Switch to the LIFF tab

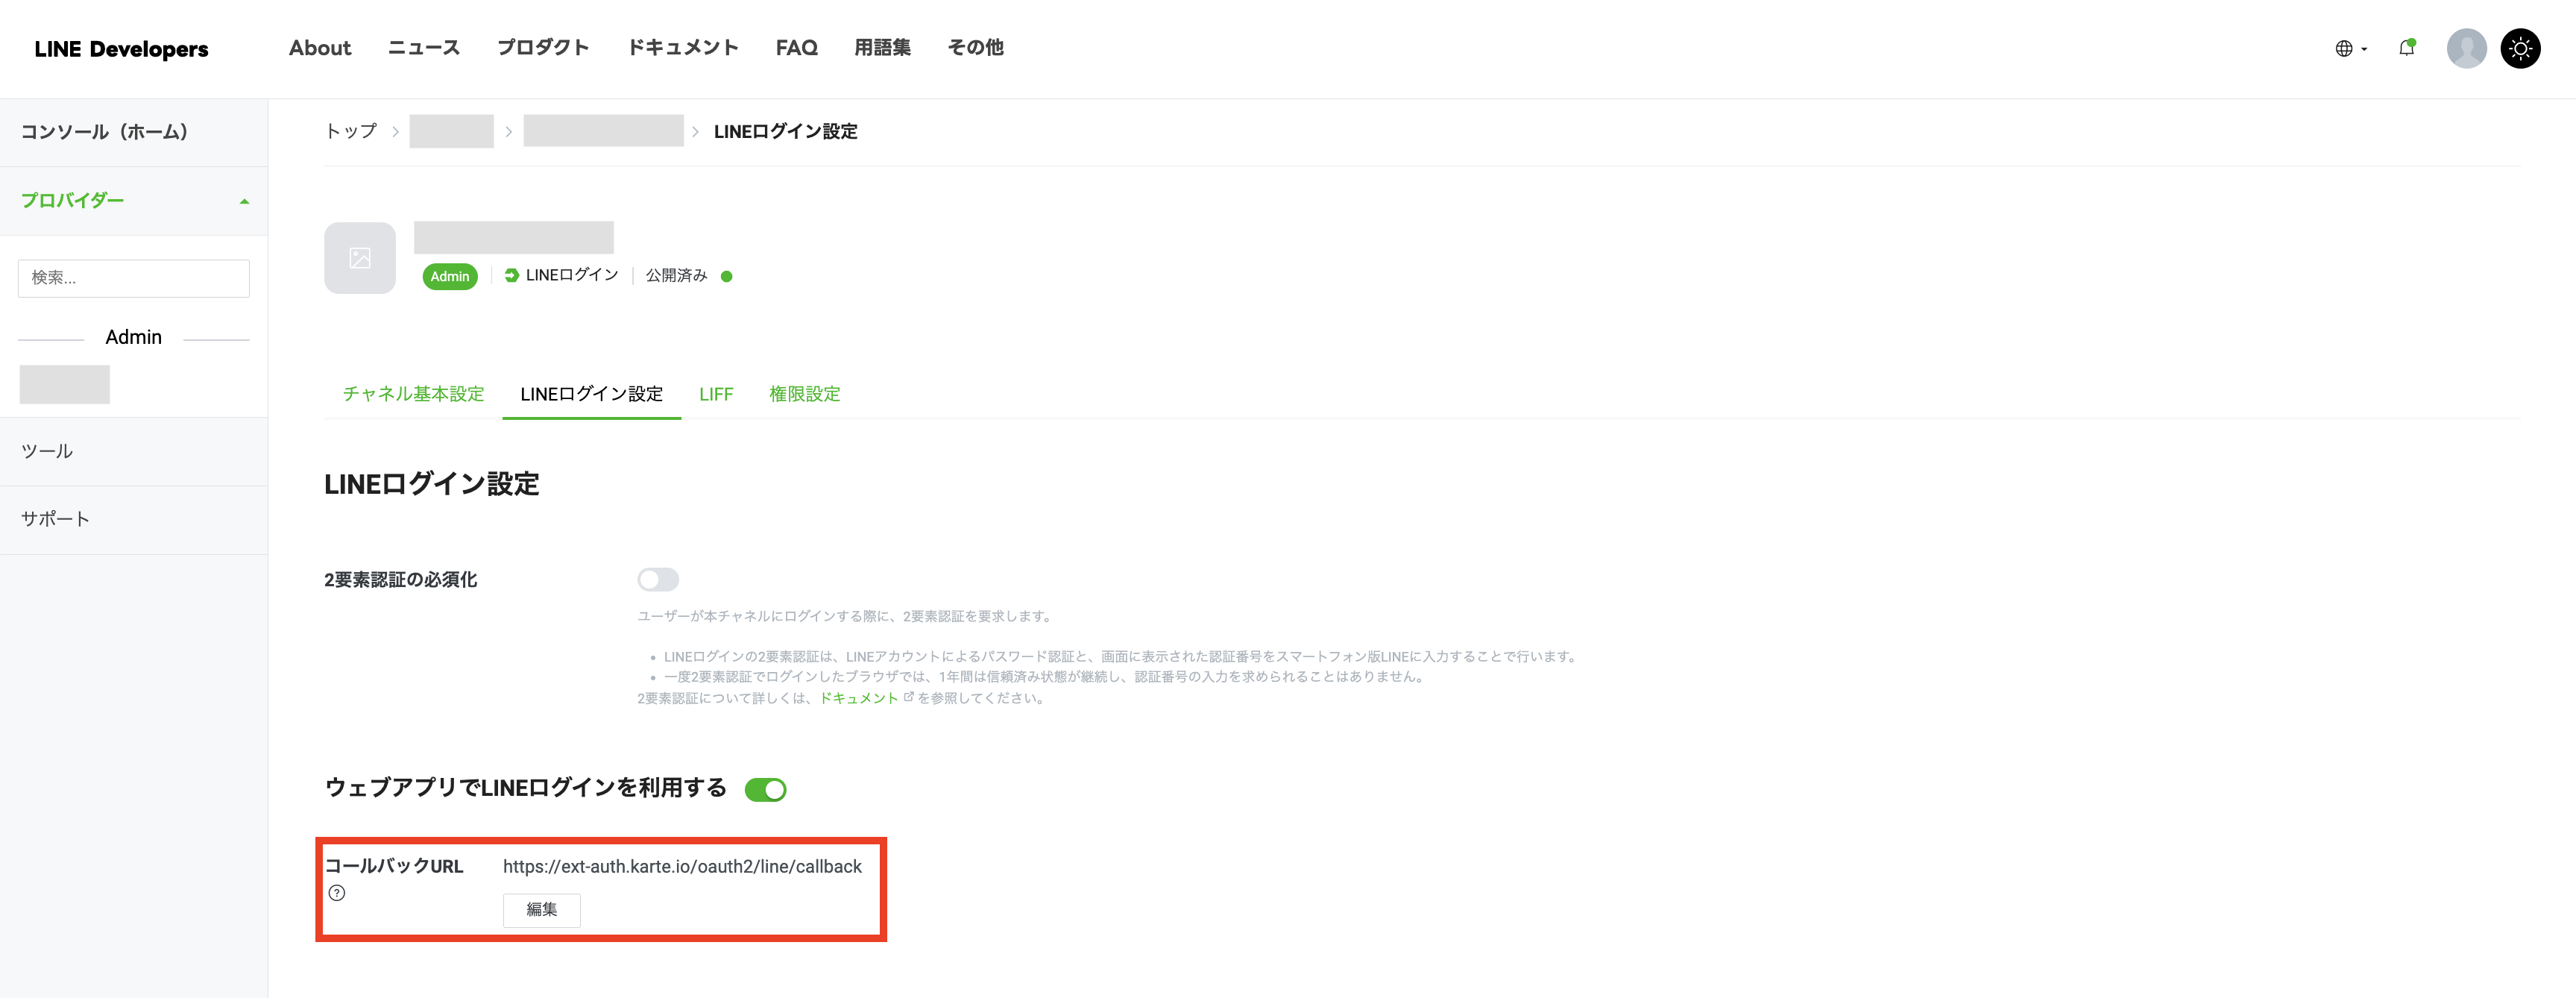point(716,394)
